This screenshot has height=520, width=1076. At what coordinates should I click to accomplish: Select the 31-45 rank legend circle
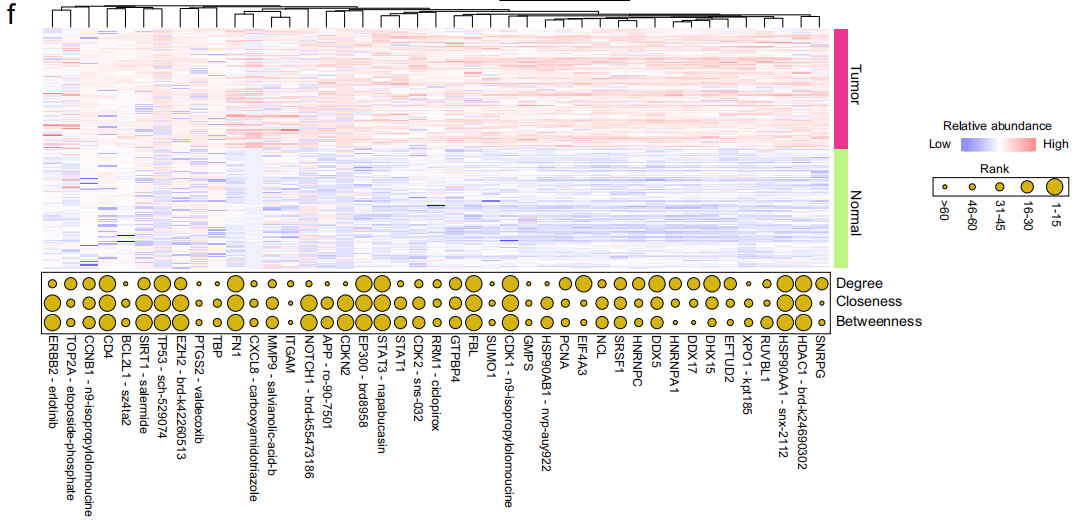click(997, 187)
